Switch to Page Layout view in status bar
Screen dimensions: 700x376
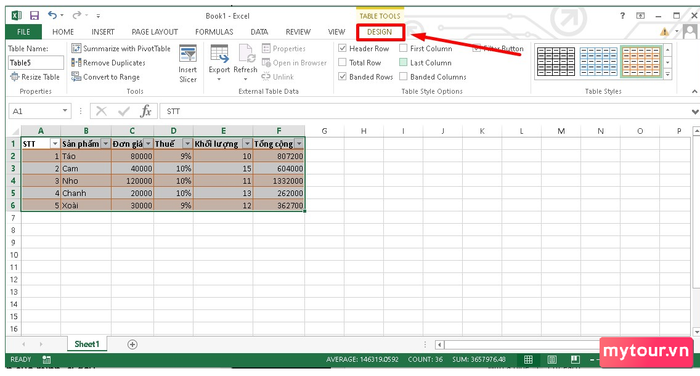coord(552,359)
